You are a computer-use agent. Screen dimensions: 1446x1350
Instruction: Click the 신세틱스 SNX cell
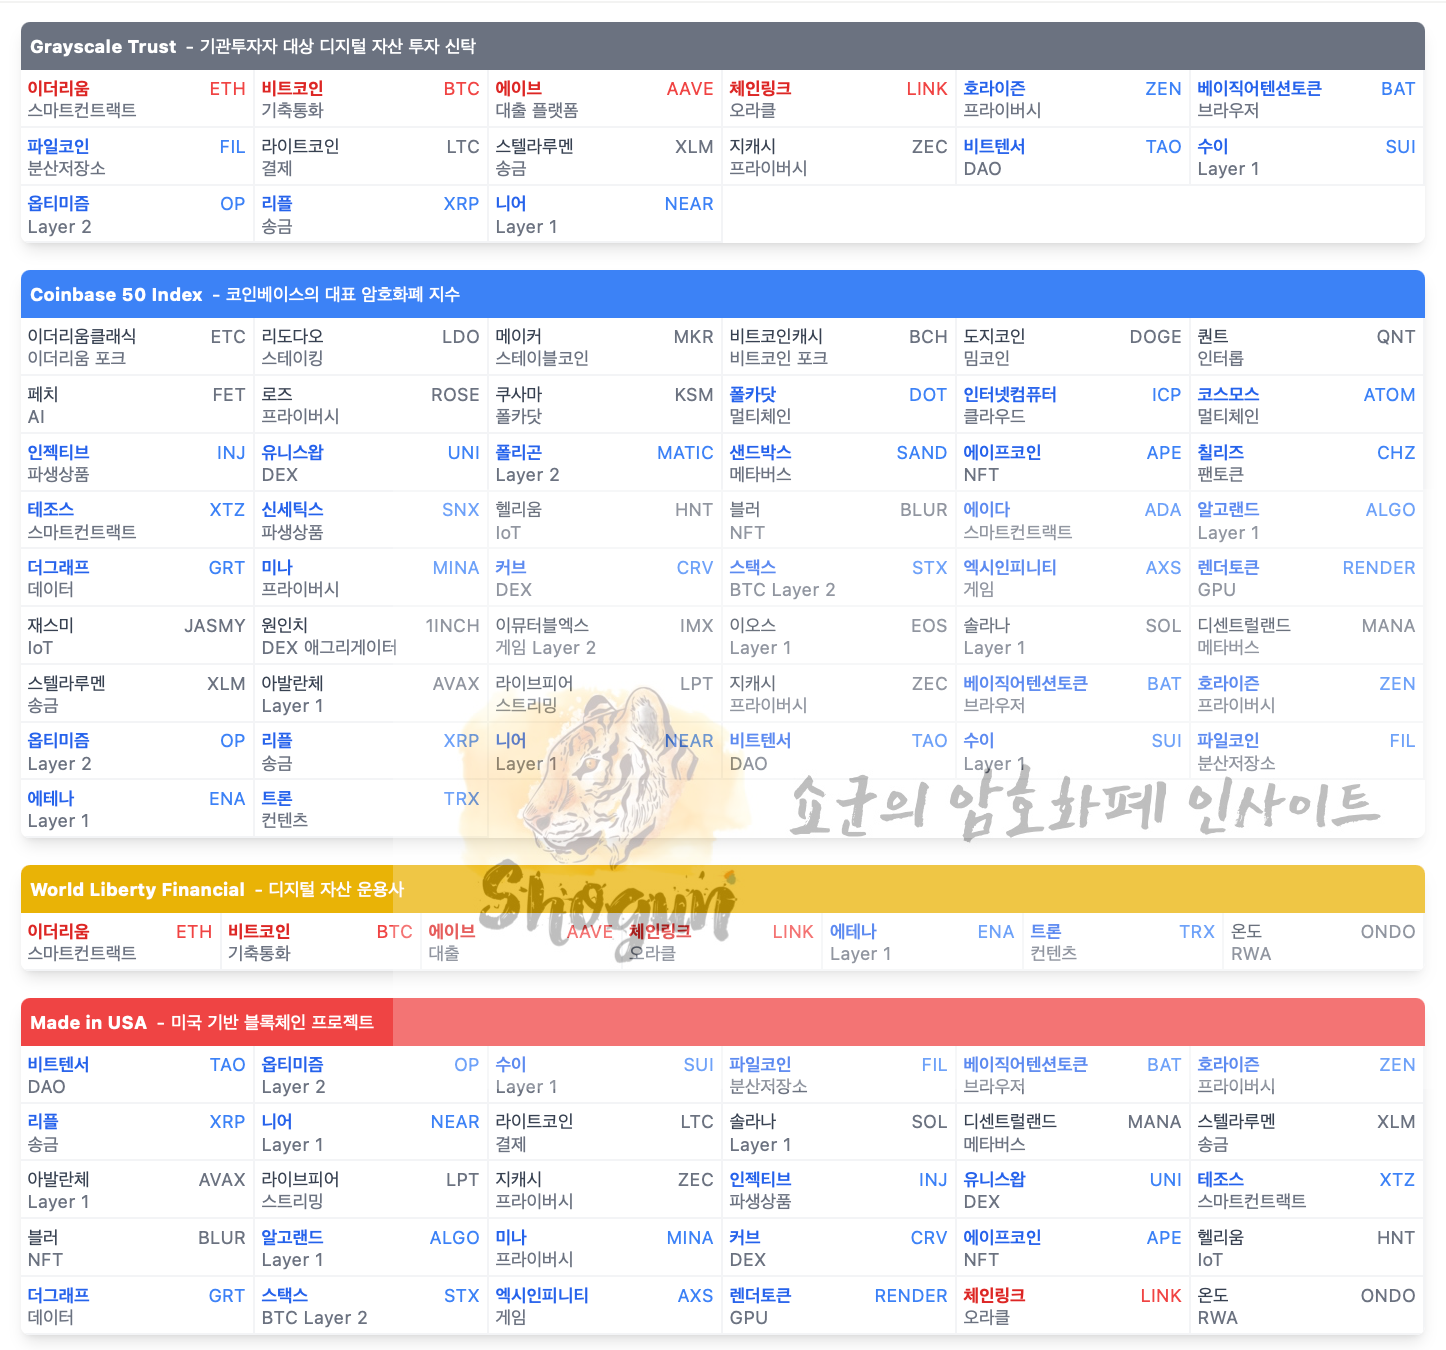point(371,520)
